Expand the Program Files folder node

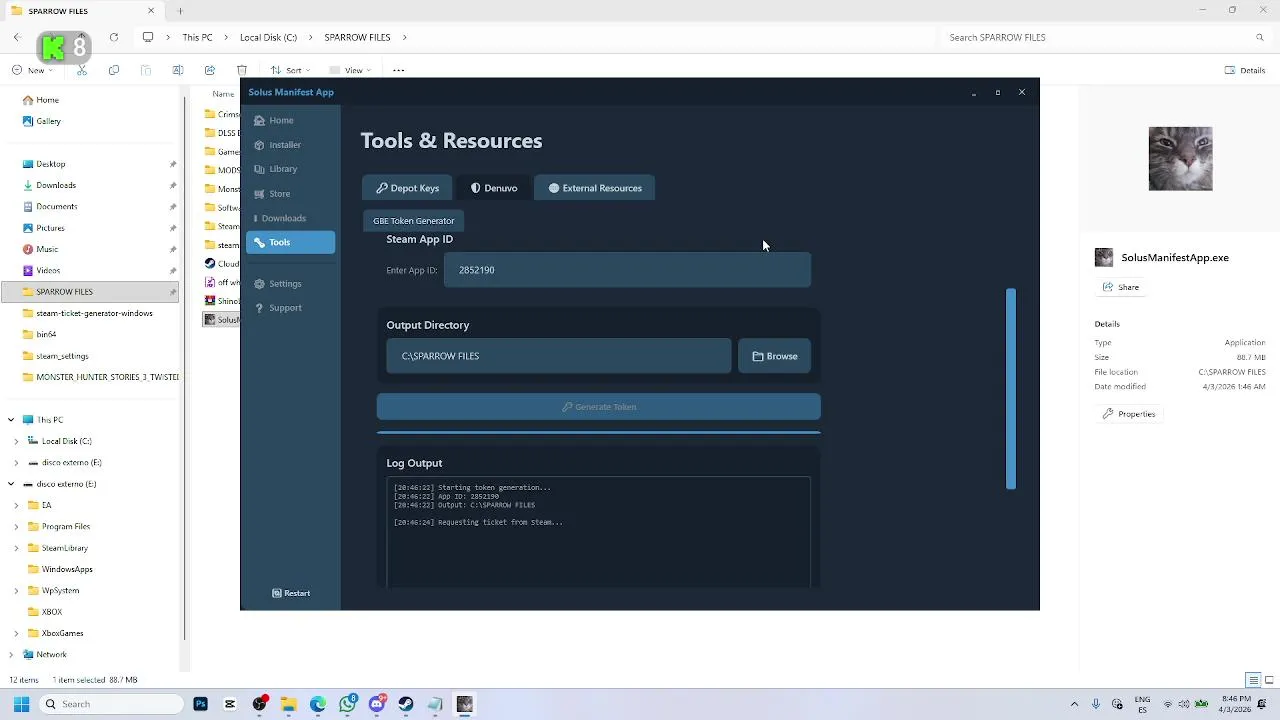[x=16, y=526]
